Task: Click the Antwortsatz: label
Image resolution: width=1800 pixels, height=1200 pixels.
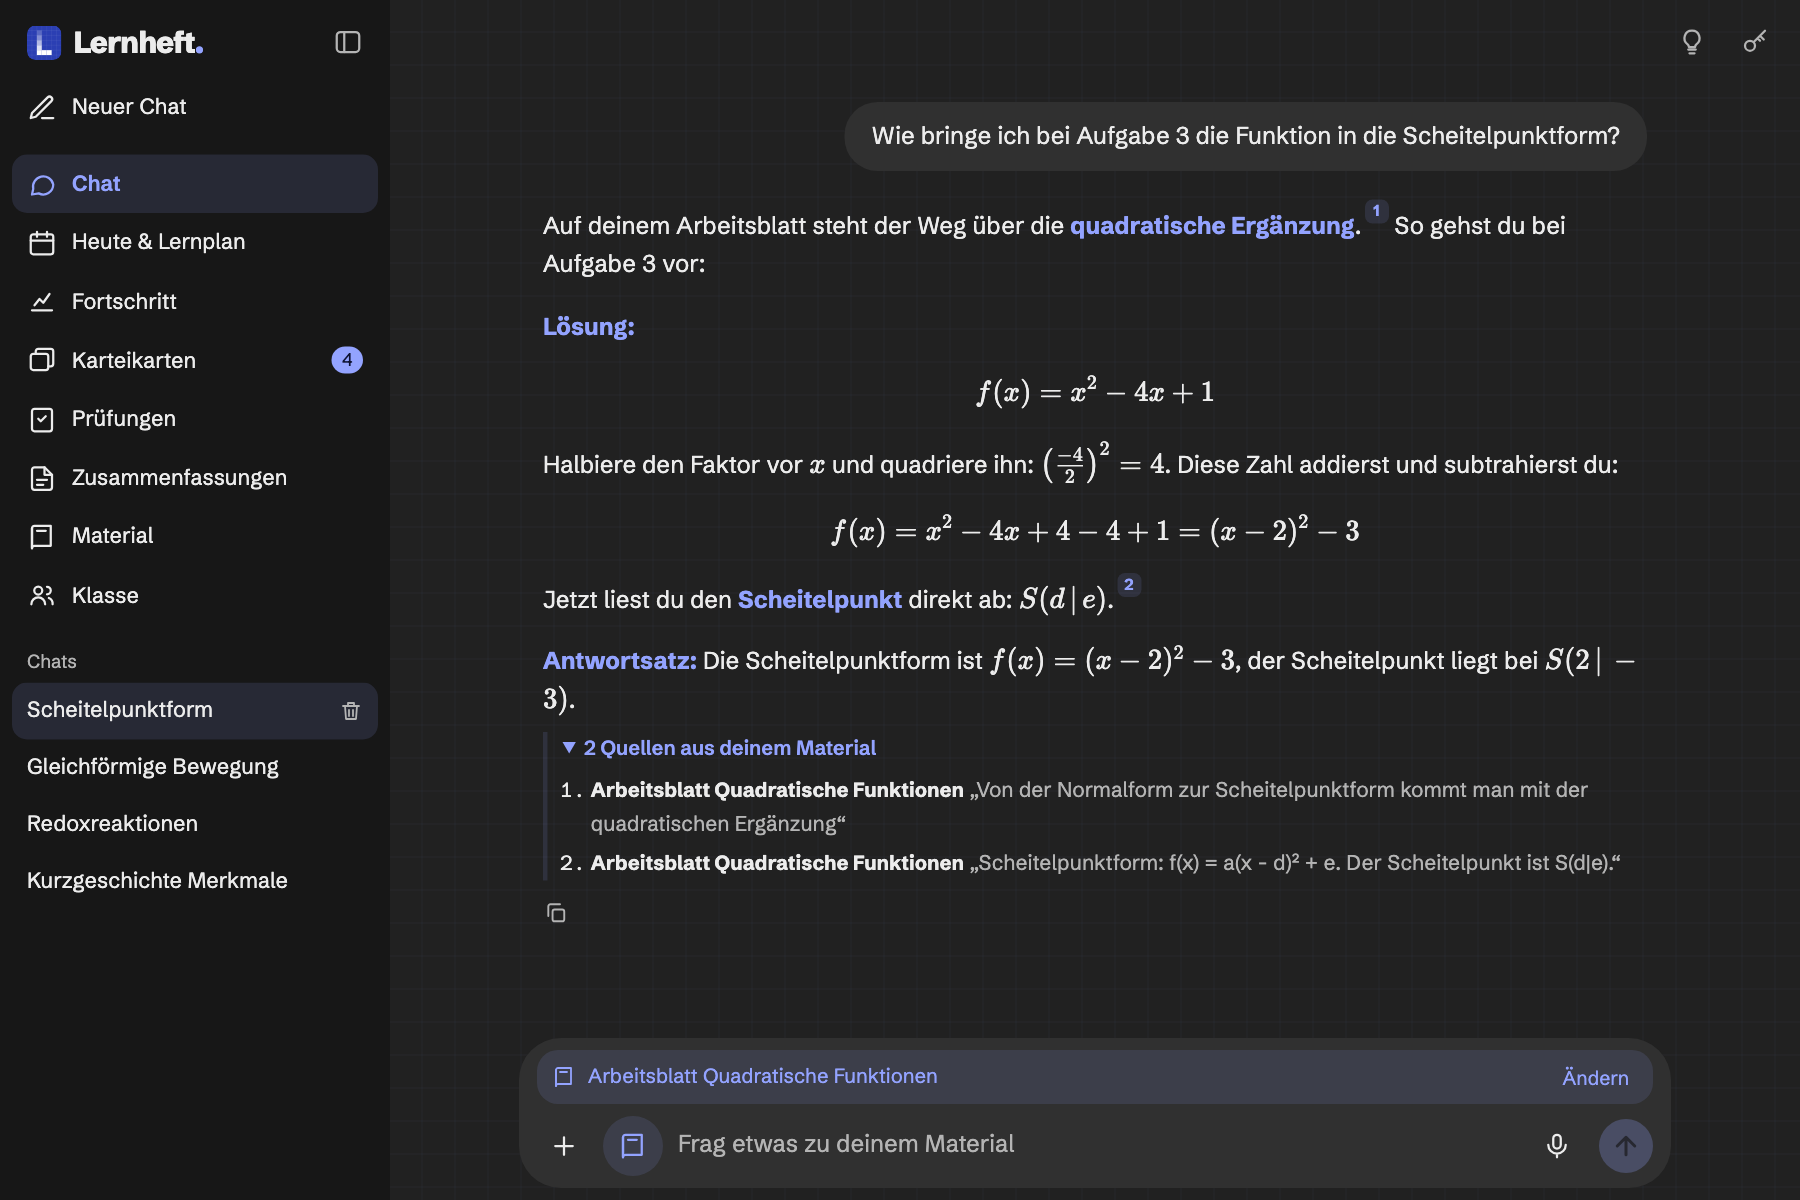Action: coord(619,661)
